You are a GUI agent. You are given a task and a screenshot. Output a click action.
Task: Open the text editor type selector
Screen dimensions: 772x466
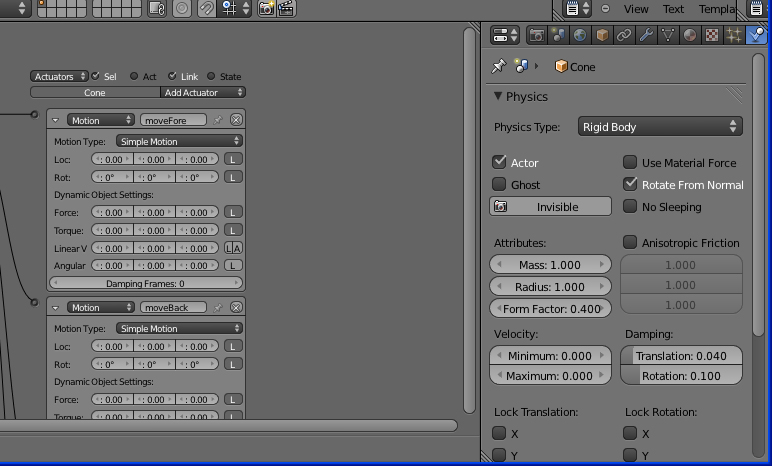click(x=578, y=8)
